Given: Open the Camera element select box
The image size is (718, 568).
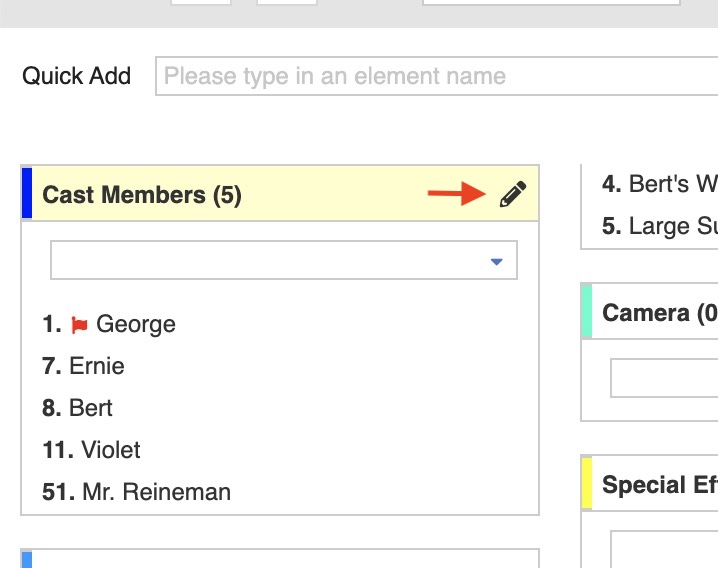Looking at the screenshot, I should point(664,379).
